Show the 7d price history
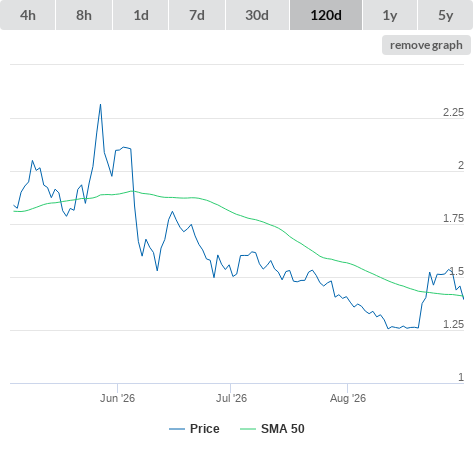This screenshot has height=455, width=474. [x=197, y=15]
